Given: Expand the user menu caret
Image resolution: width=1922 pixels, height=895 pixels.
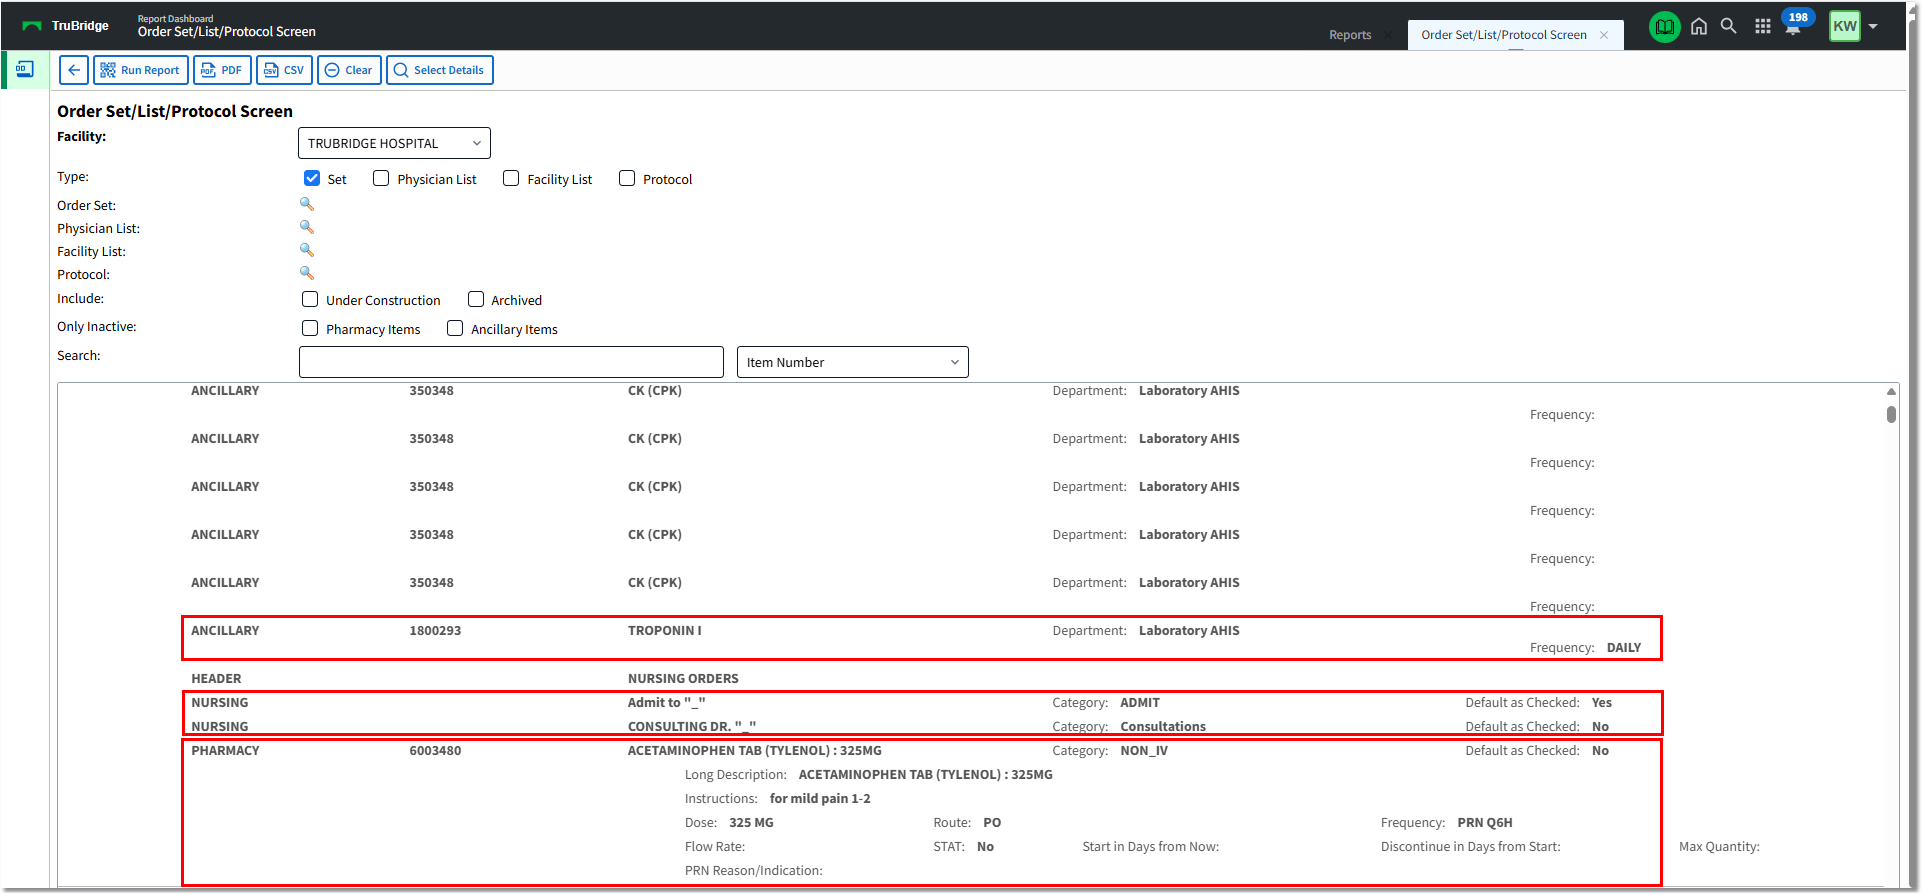Looking at the screenshot, I should (x=1873, y=27).
